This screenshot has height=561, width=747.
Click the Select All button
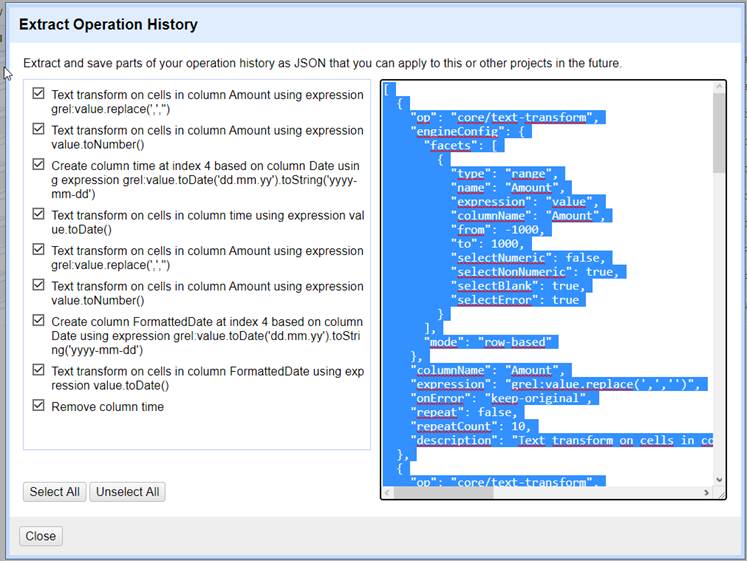click(54, 492)
